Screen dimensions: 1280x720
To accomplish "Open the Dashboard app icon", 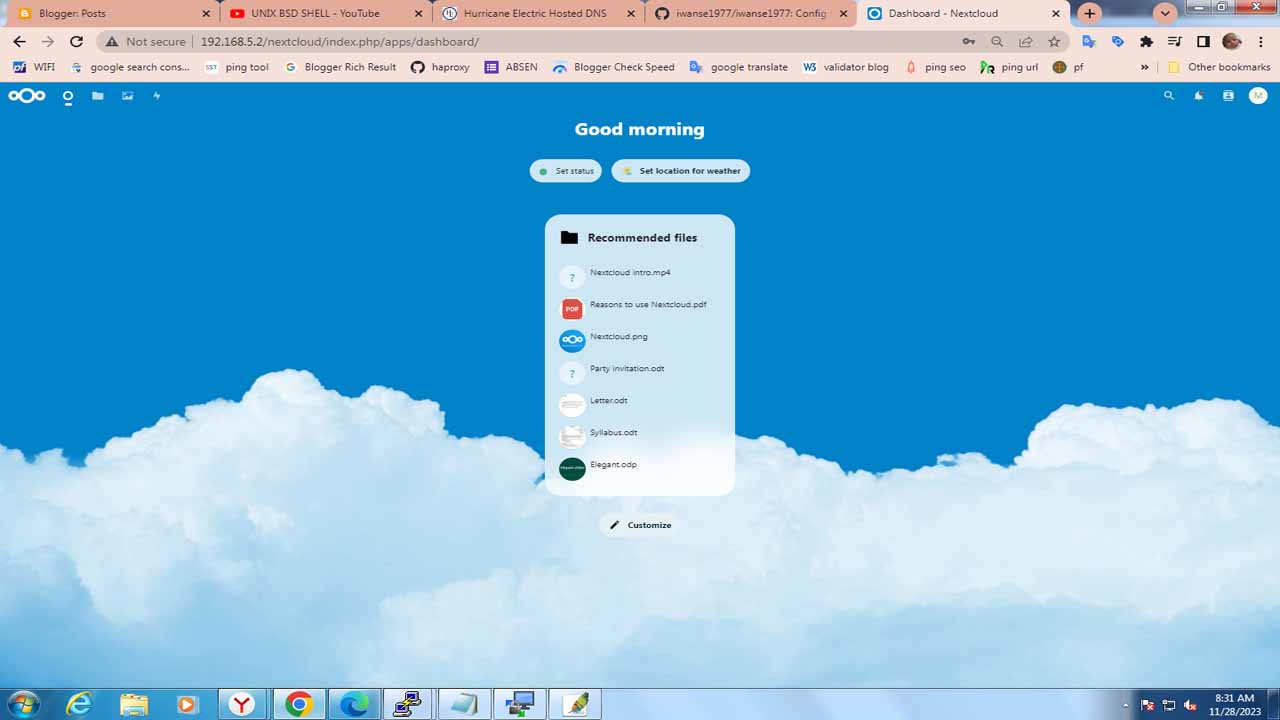I will 67,95.
